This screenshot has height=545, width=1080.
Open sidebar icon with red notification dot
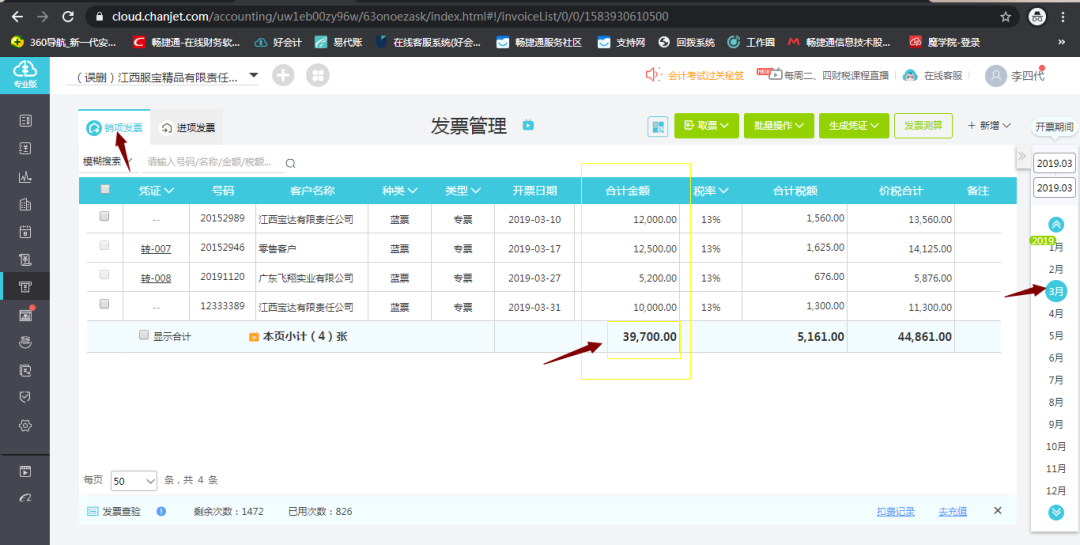(25, 315)
